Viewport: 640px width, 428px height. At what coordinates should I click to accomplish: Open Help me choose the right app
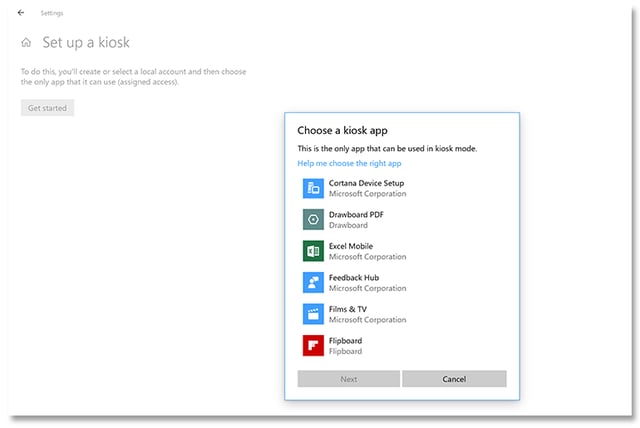(349, 163)
